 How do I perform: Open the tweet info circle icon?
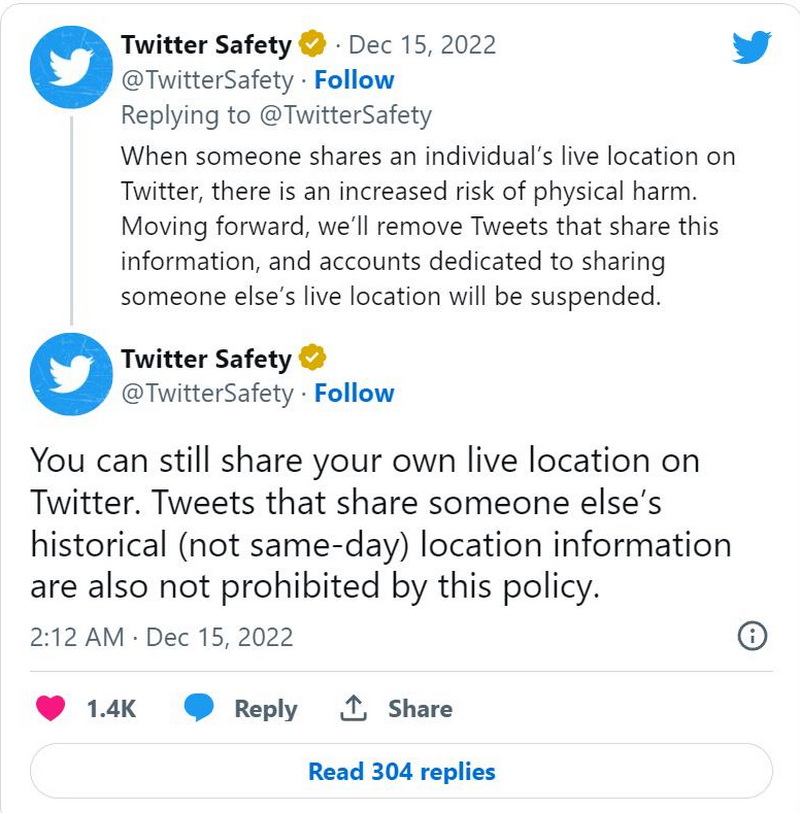pos(751,636)
